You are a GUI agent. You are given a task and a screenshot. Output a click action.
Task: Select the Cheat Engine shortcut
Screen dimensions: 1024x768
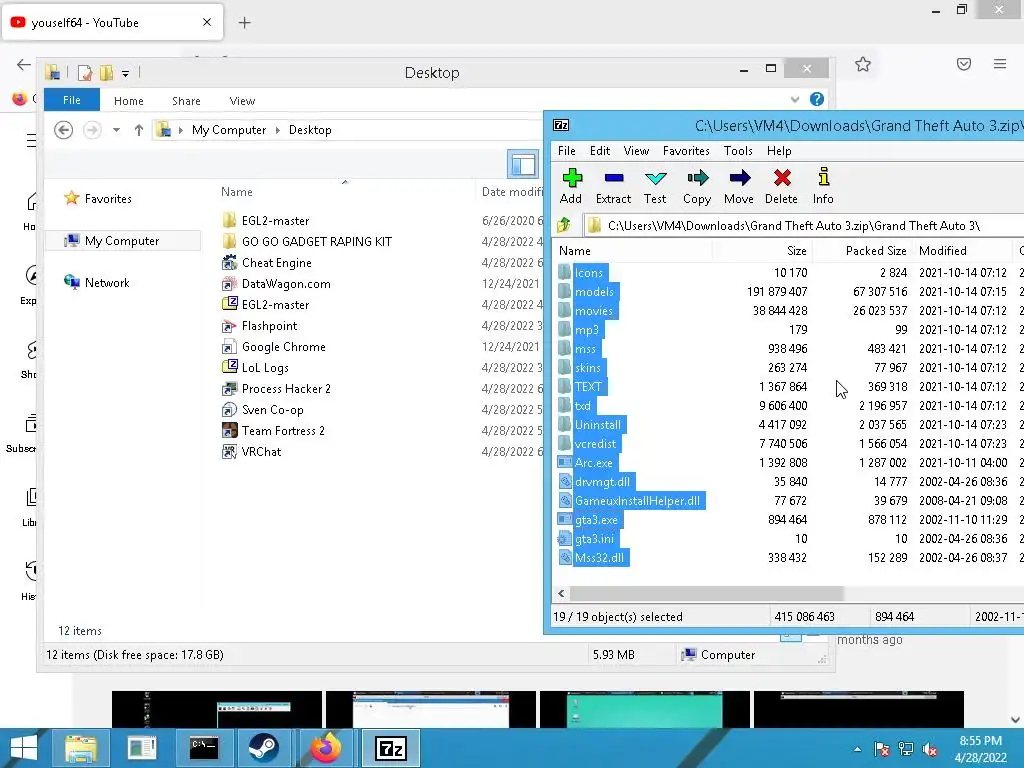[x=276, y=263]
